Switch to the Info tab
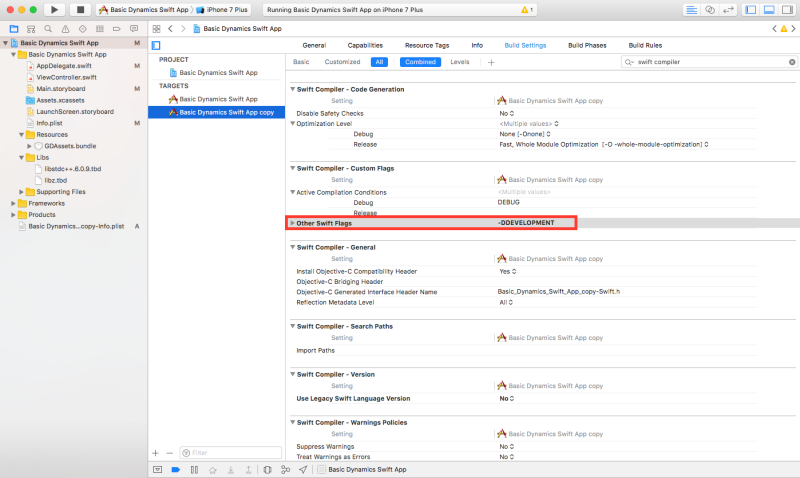This screenshot has width=800, height=478. 477,45
